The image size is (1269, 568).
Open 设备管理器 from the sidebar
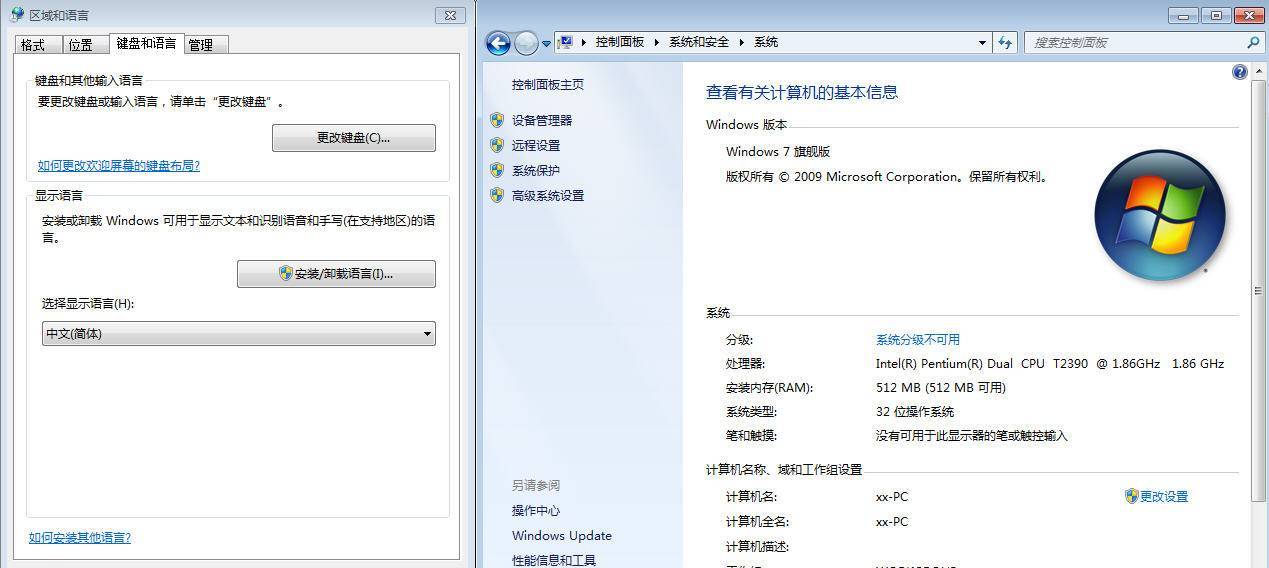tap(542, 120)
